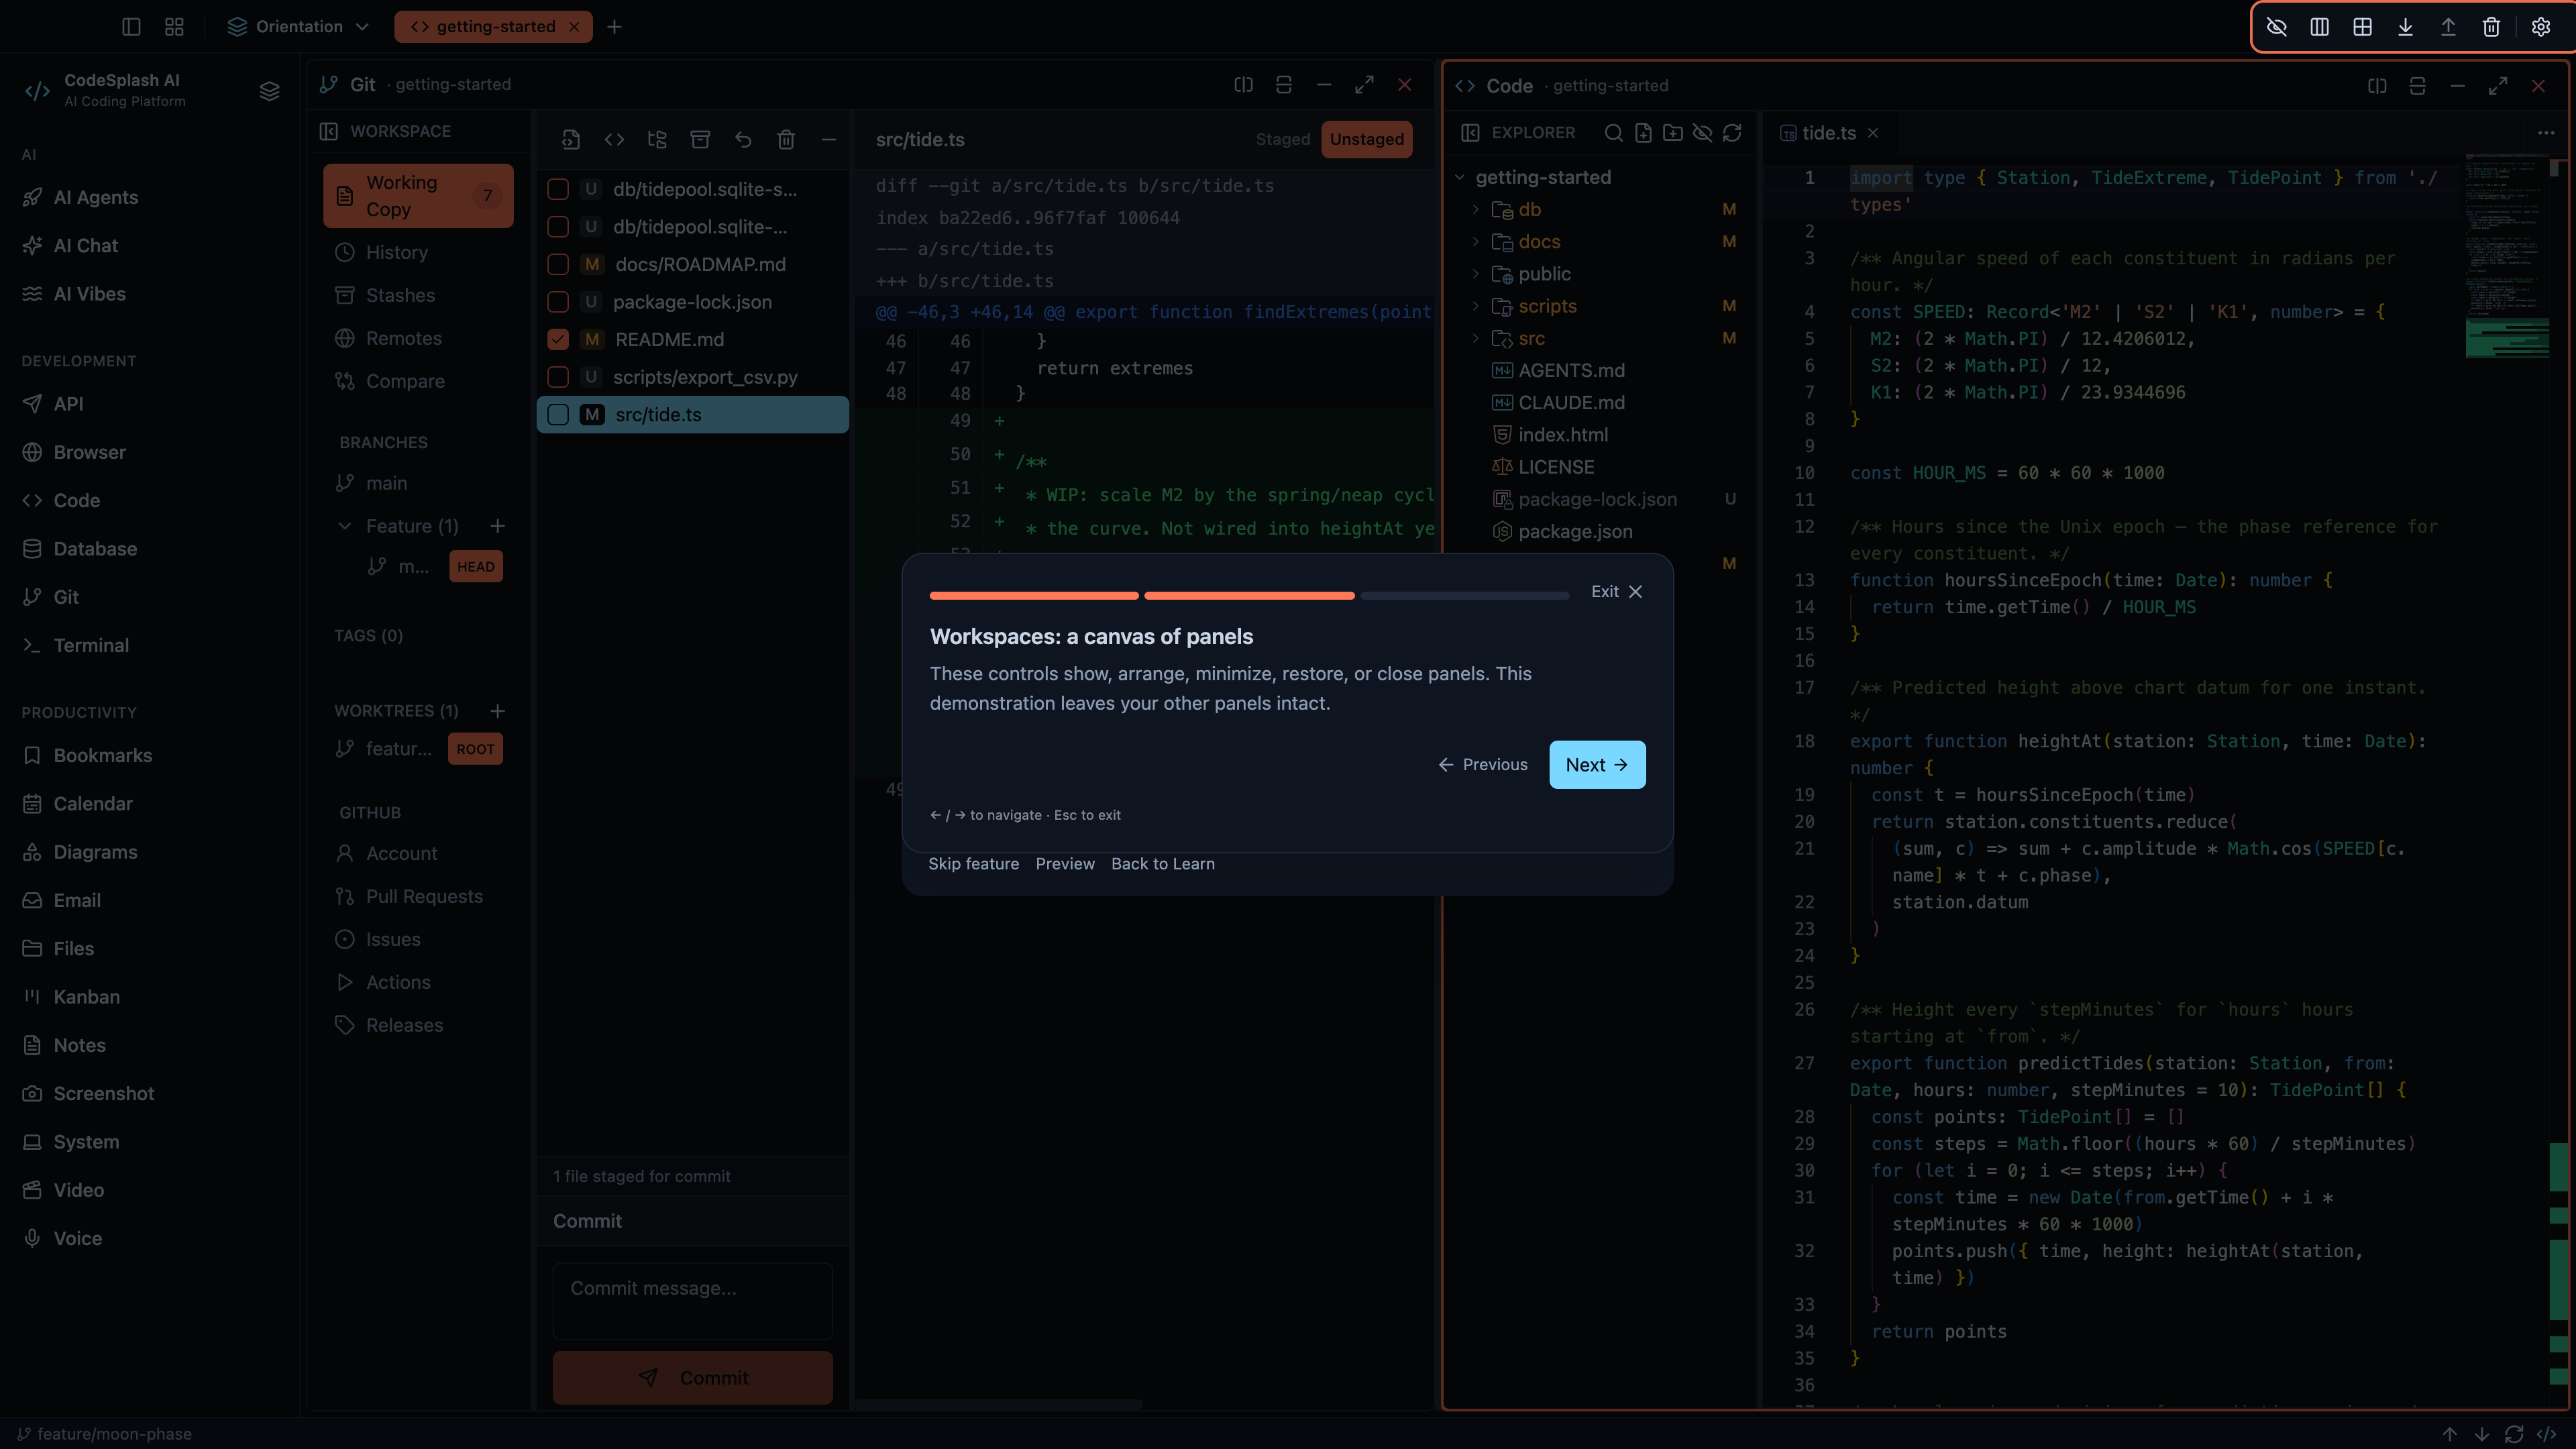Collapse the getting-started root folder
This screenshot has width=2576, height=1449.
pyautogui.click(x=1460, y=177)
